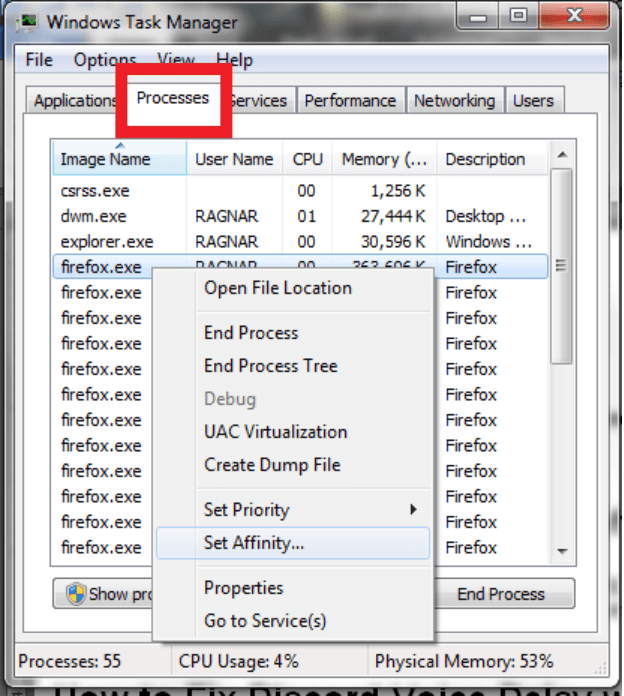Choose Set Affinity... in context menu

[293, 542]
